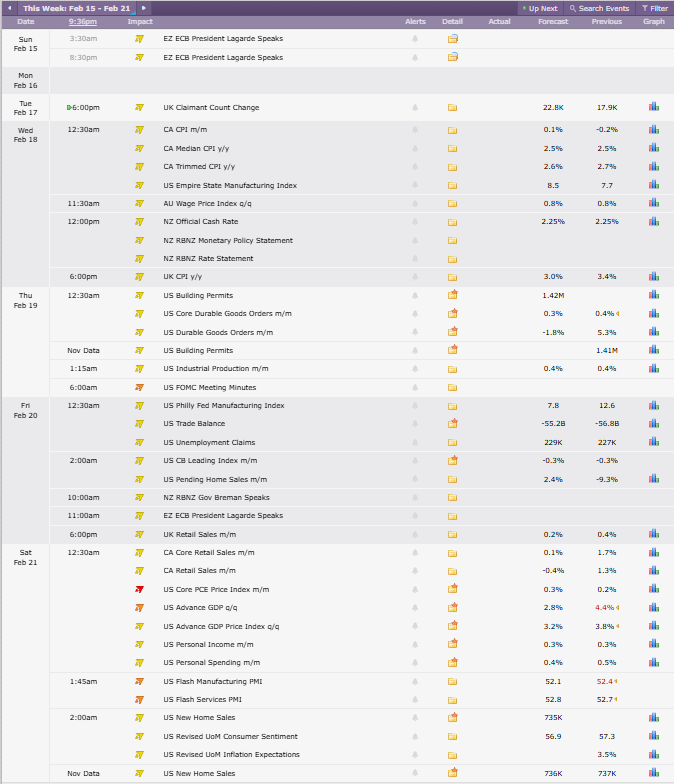Click revision marker next to 52.4 previous

tap(616, 682)
